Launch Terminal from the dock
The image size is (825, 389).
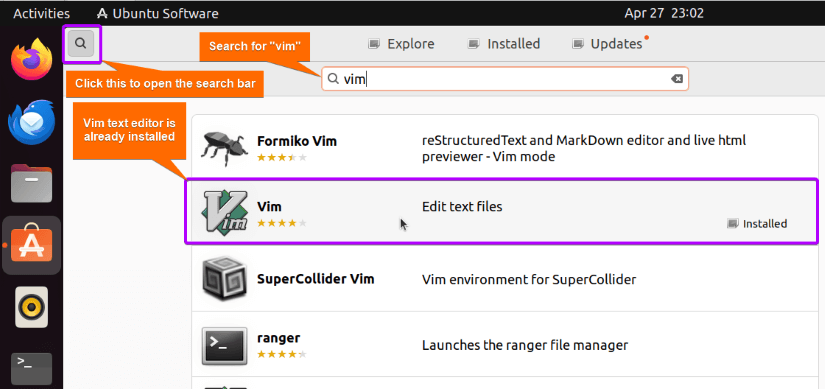32,368
